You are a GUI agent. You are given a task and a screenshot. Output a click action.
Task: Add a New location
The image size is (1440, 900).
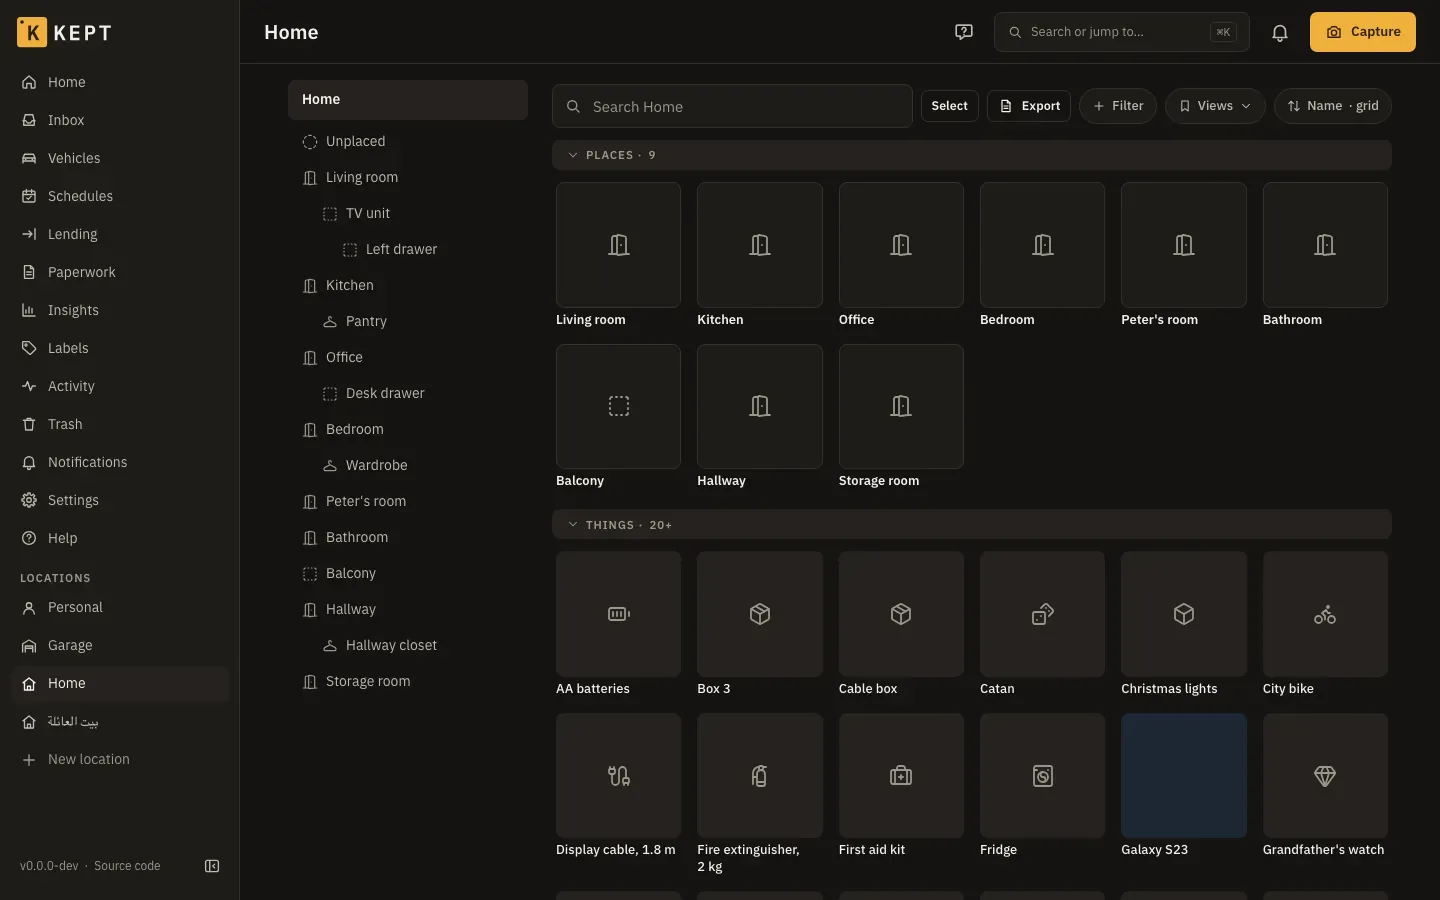click(x=120, y=759)
